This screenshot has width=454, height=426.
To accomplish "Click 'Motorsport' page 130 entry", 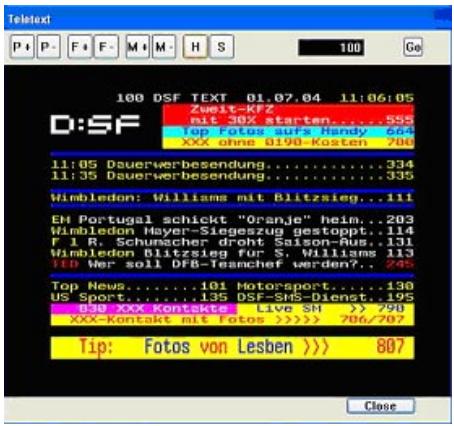I will pos(325,286).
